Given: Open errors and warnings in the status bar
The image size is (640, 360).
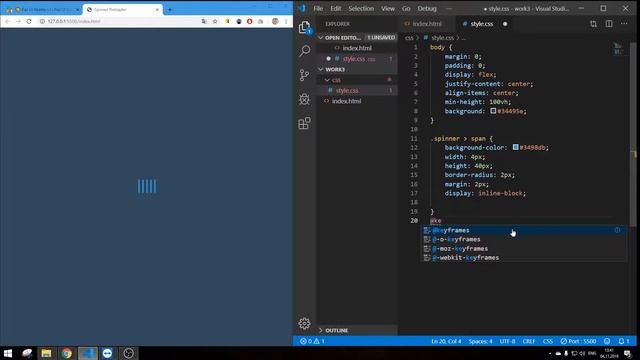Looking at the screenshot, I should (312, 341).
